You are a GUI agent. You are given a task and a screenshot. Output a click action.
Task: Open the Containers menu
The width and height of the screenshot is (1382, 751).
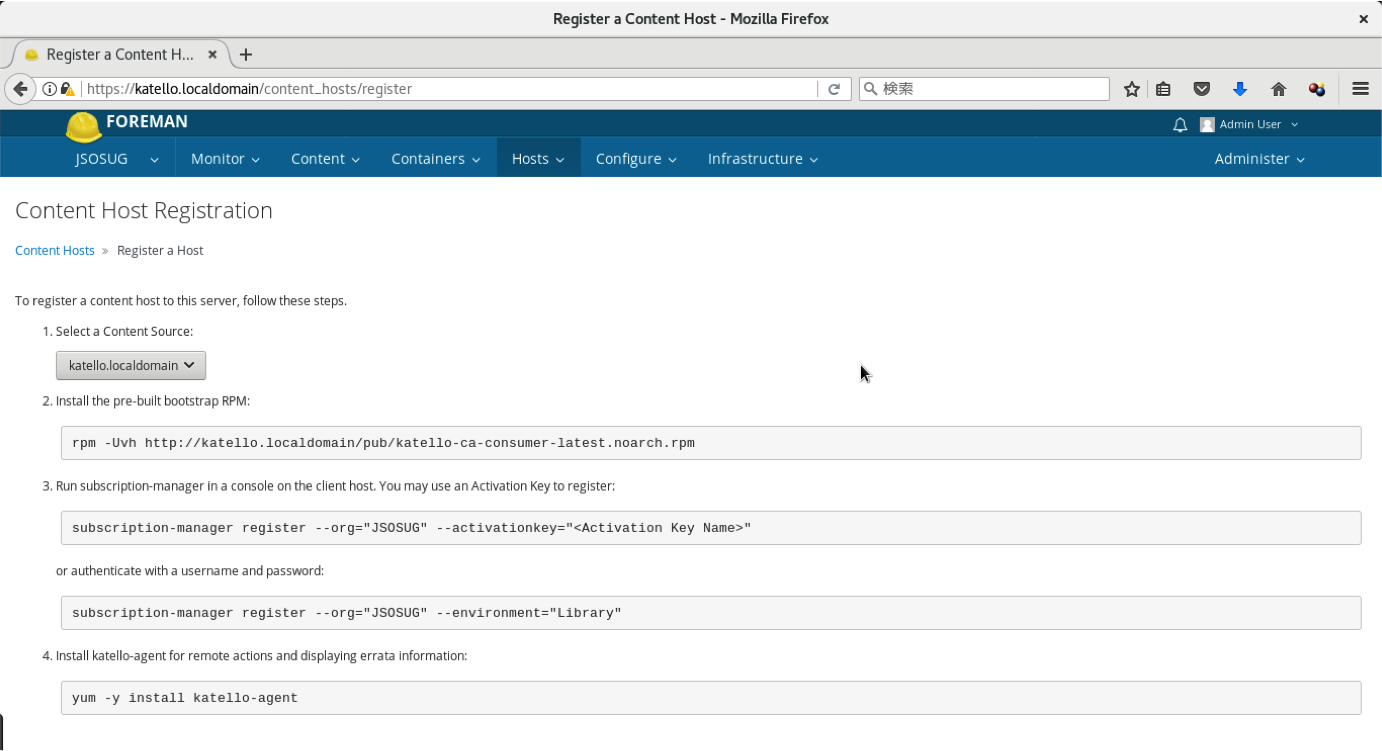tap(436, 158)
